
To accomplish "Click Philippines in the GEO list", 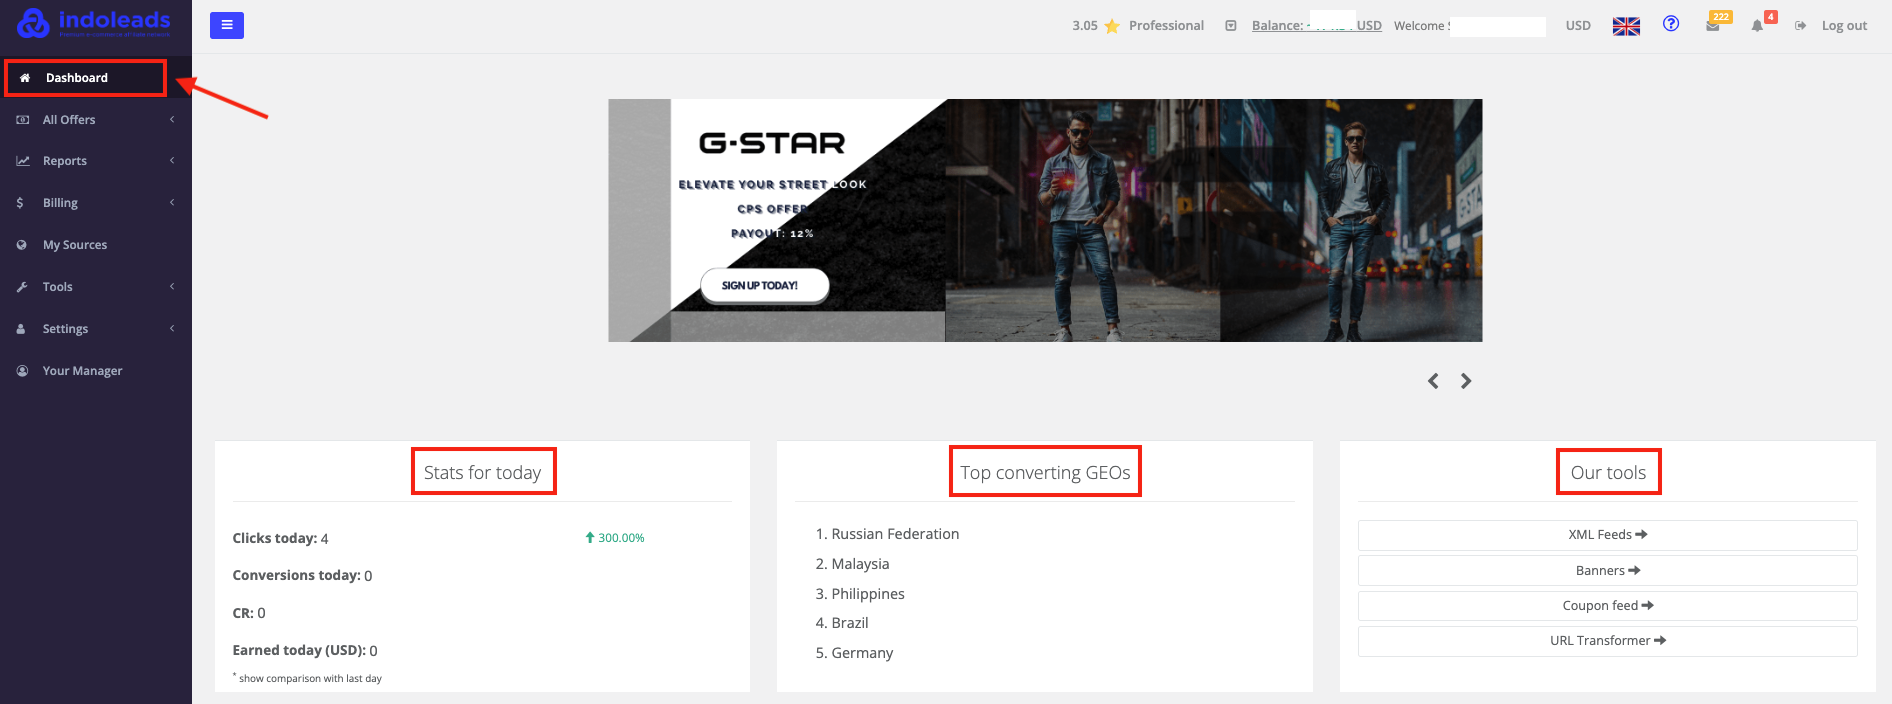I will point(868,594).
